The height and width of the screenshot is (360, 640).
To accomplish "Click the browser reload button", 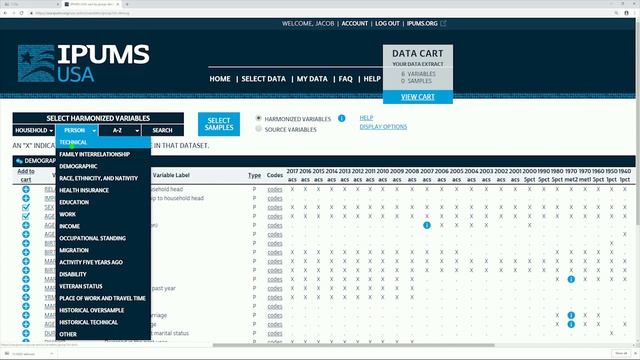I will tap(21, 13).
